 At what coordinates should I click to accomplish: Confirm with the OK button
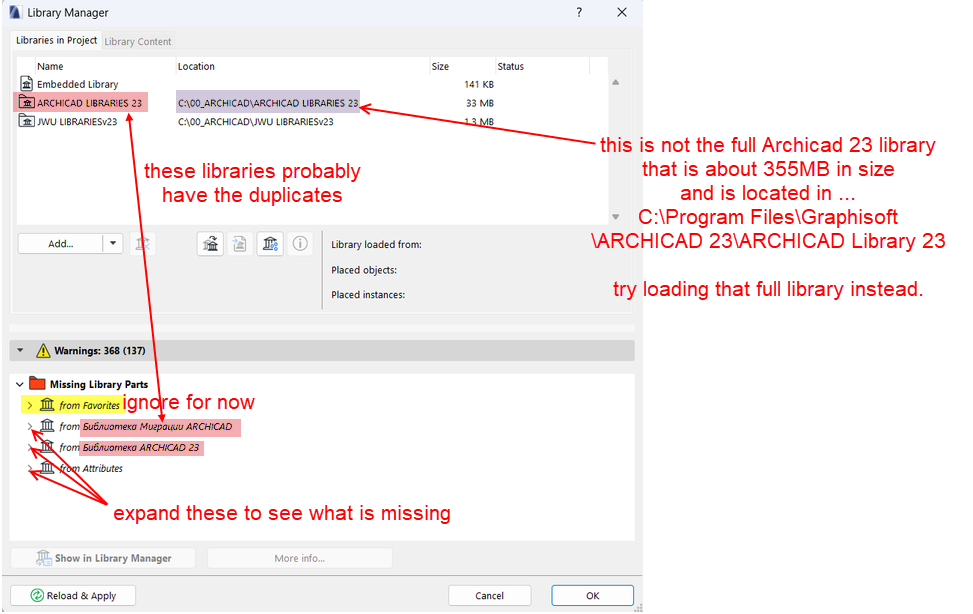pos(593,595)
